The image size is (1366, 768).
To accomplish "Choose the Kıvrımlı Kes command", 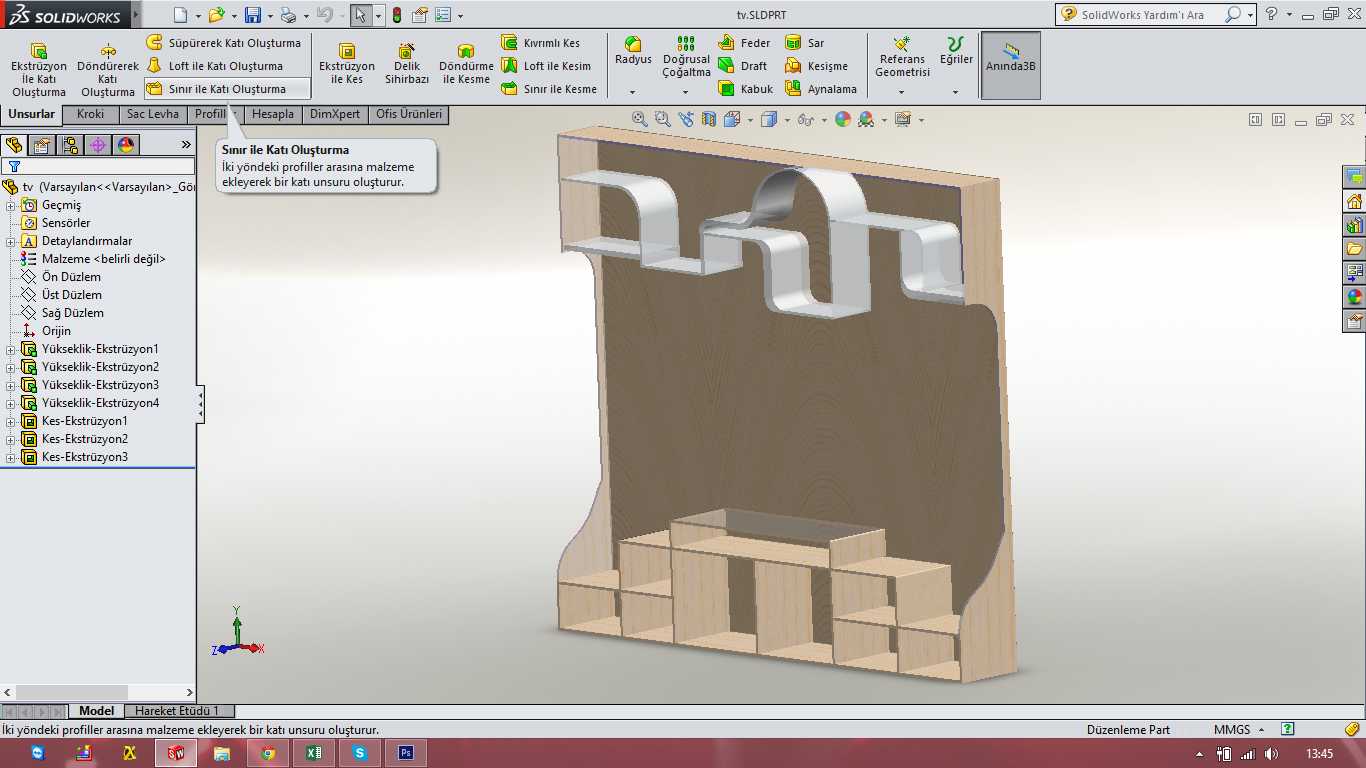I will (x=540, y=43).
